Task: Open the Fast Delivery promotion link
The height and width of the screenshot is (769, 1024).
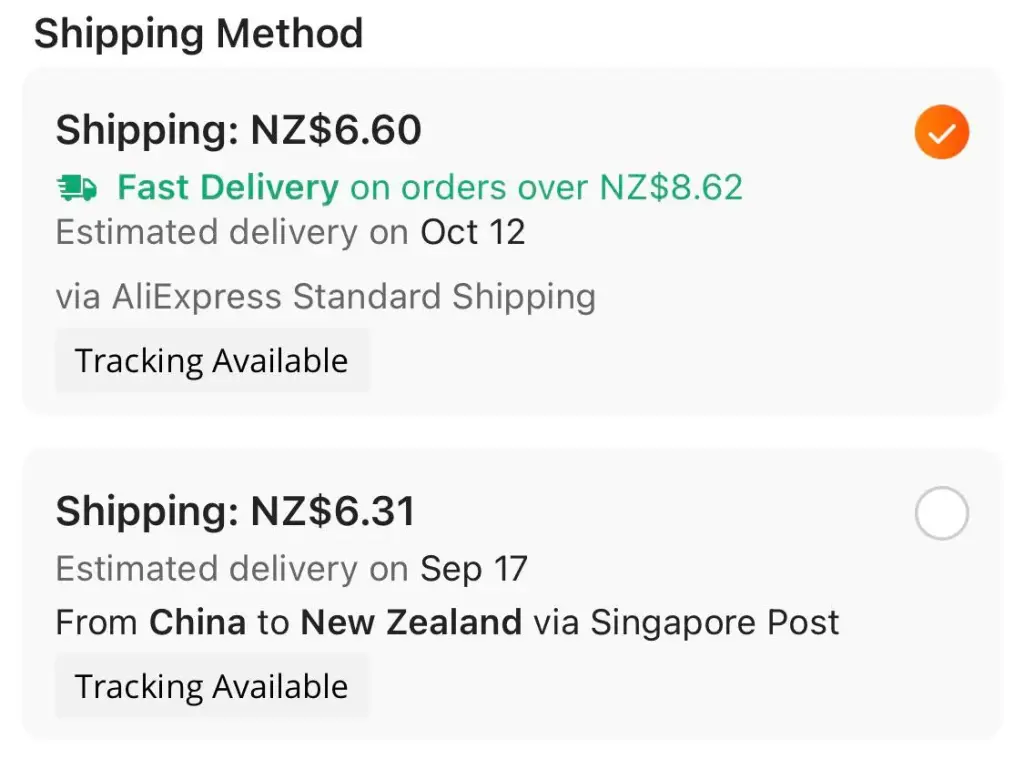Action: 226,187
